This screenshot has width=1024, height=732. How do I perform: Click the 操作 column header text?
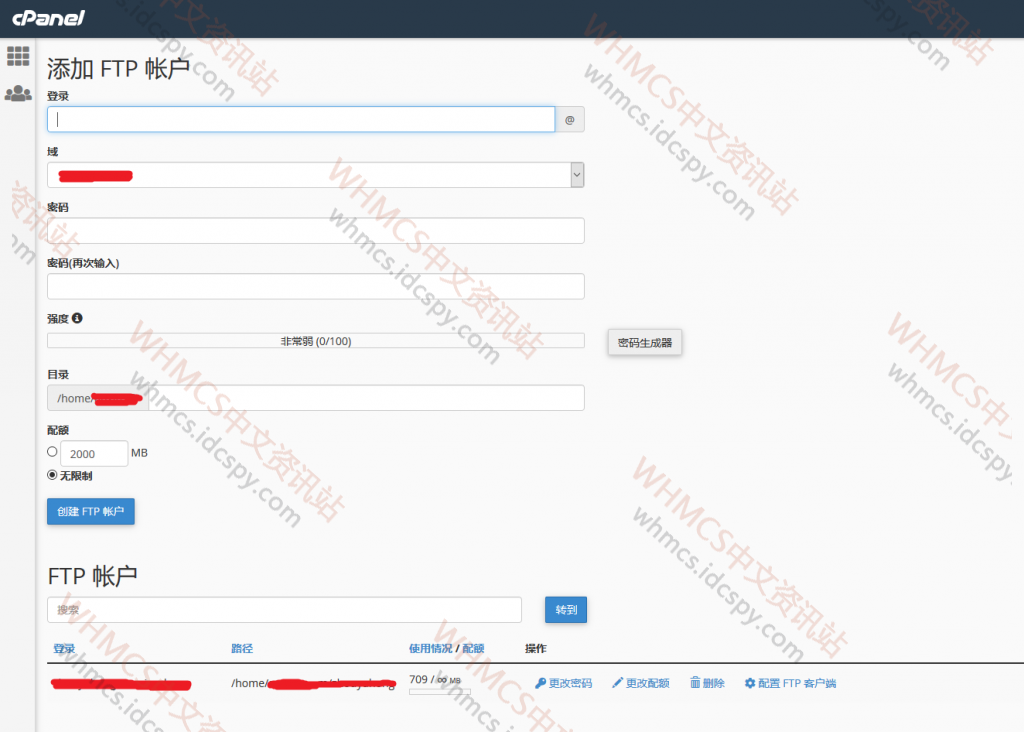pyautogui.click(x=536, y=648)
